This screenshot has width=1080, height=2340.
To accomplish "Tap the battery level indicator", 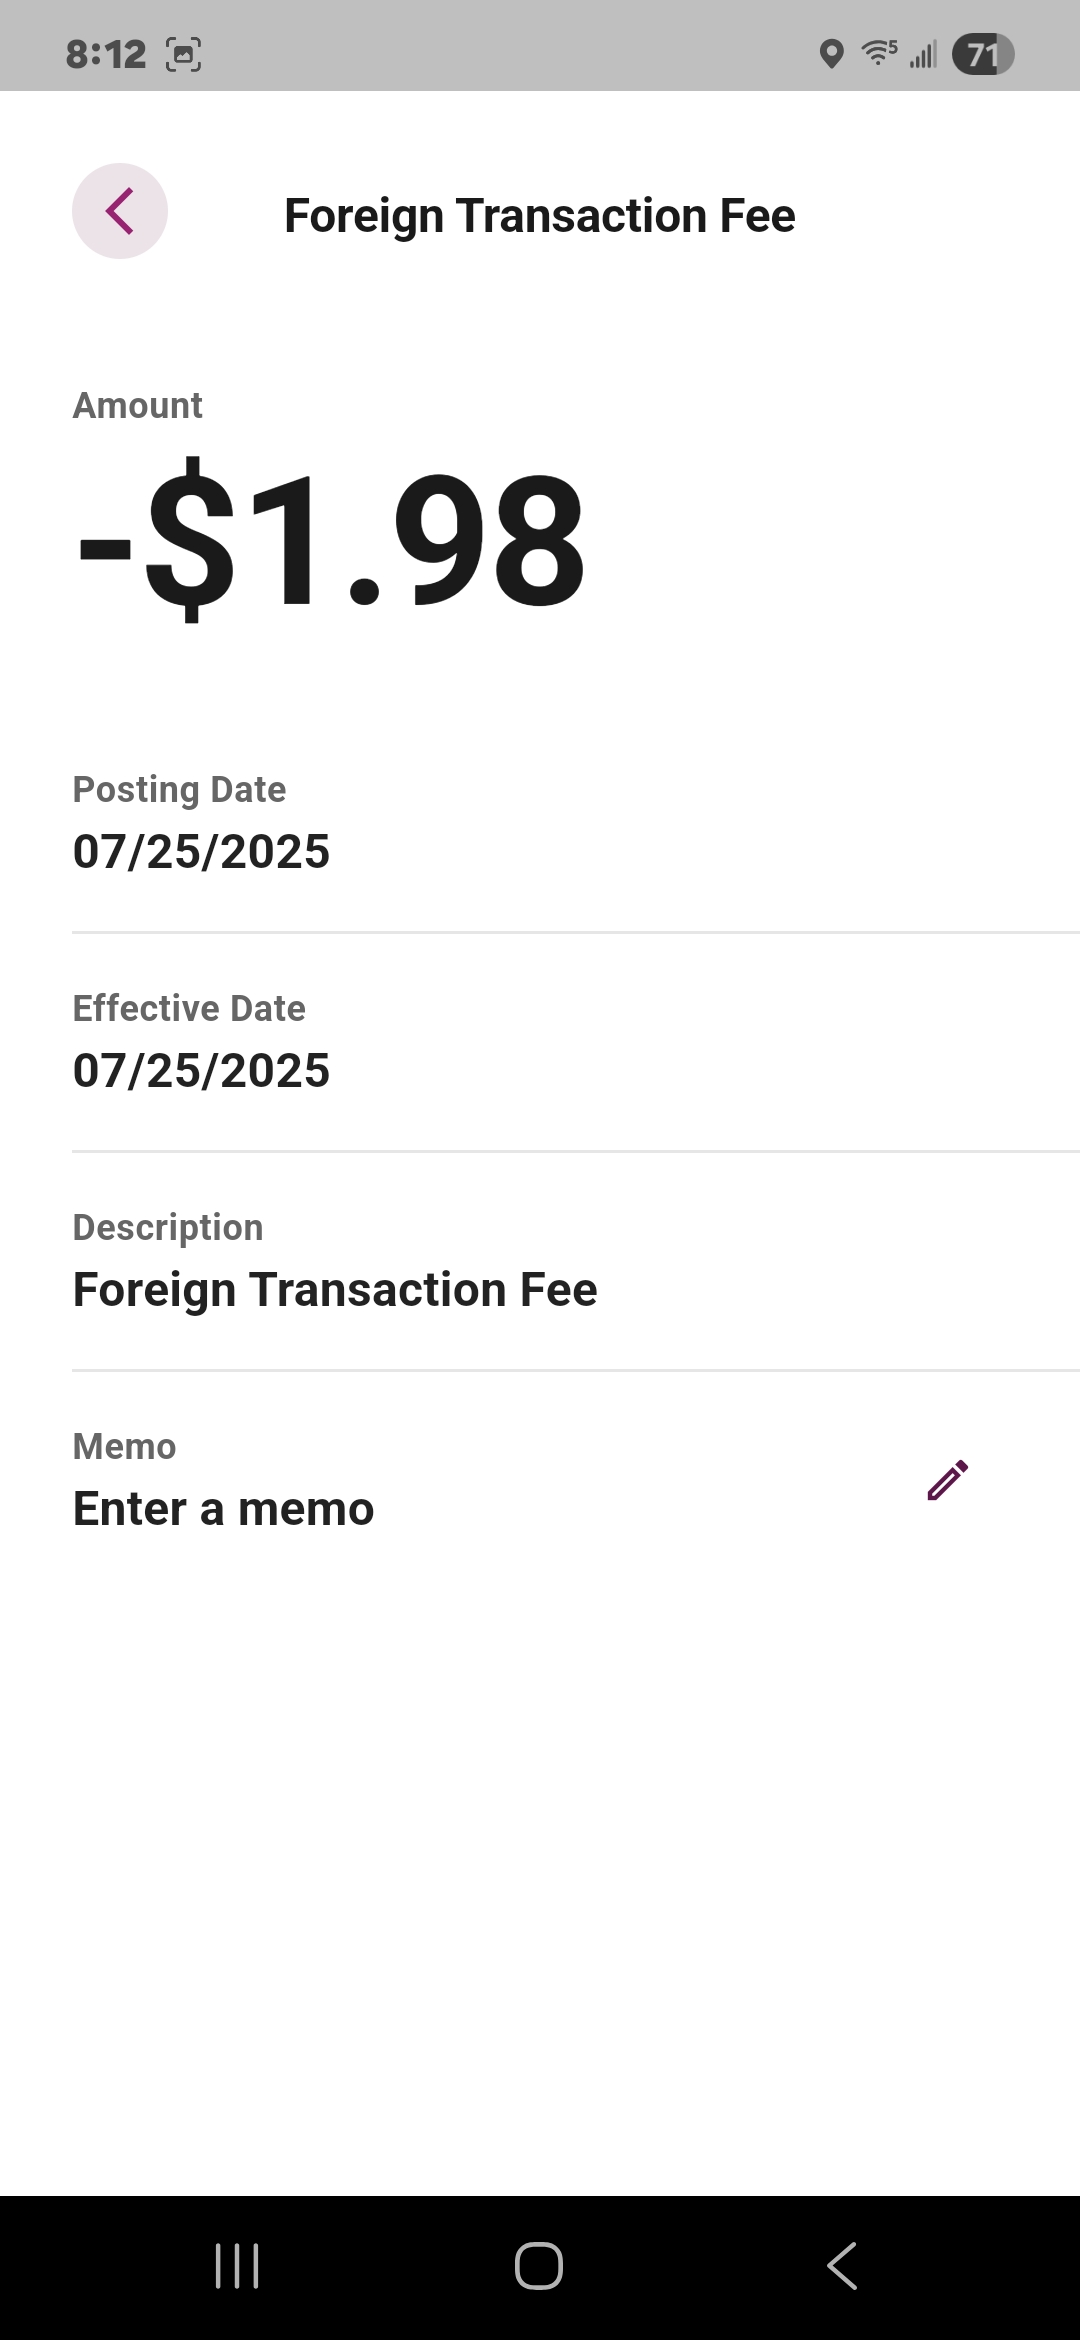I will coord(983,54).
